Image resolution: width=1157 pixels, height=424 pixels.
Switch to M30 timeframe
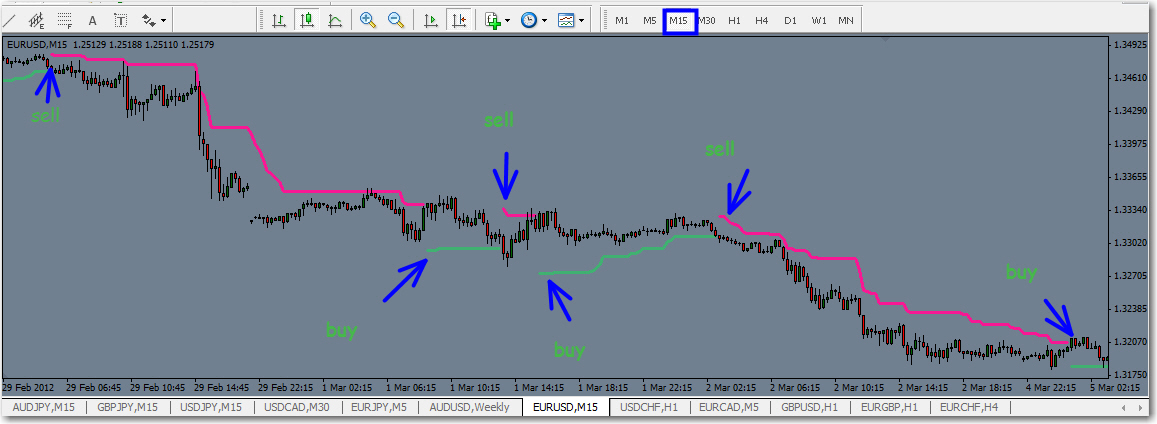[707, 21]
